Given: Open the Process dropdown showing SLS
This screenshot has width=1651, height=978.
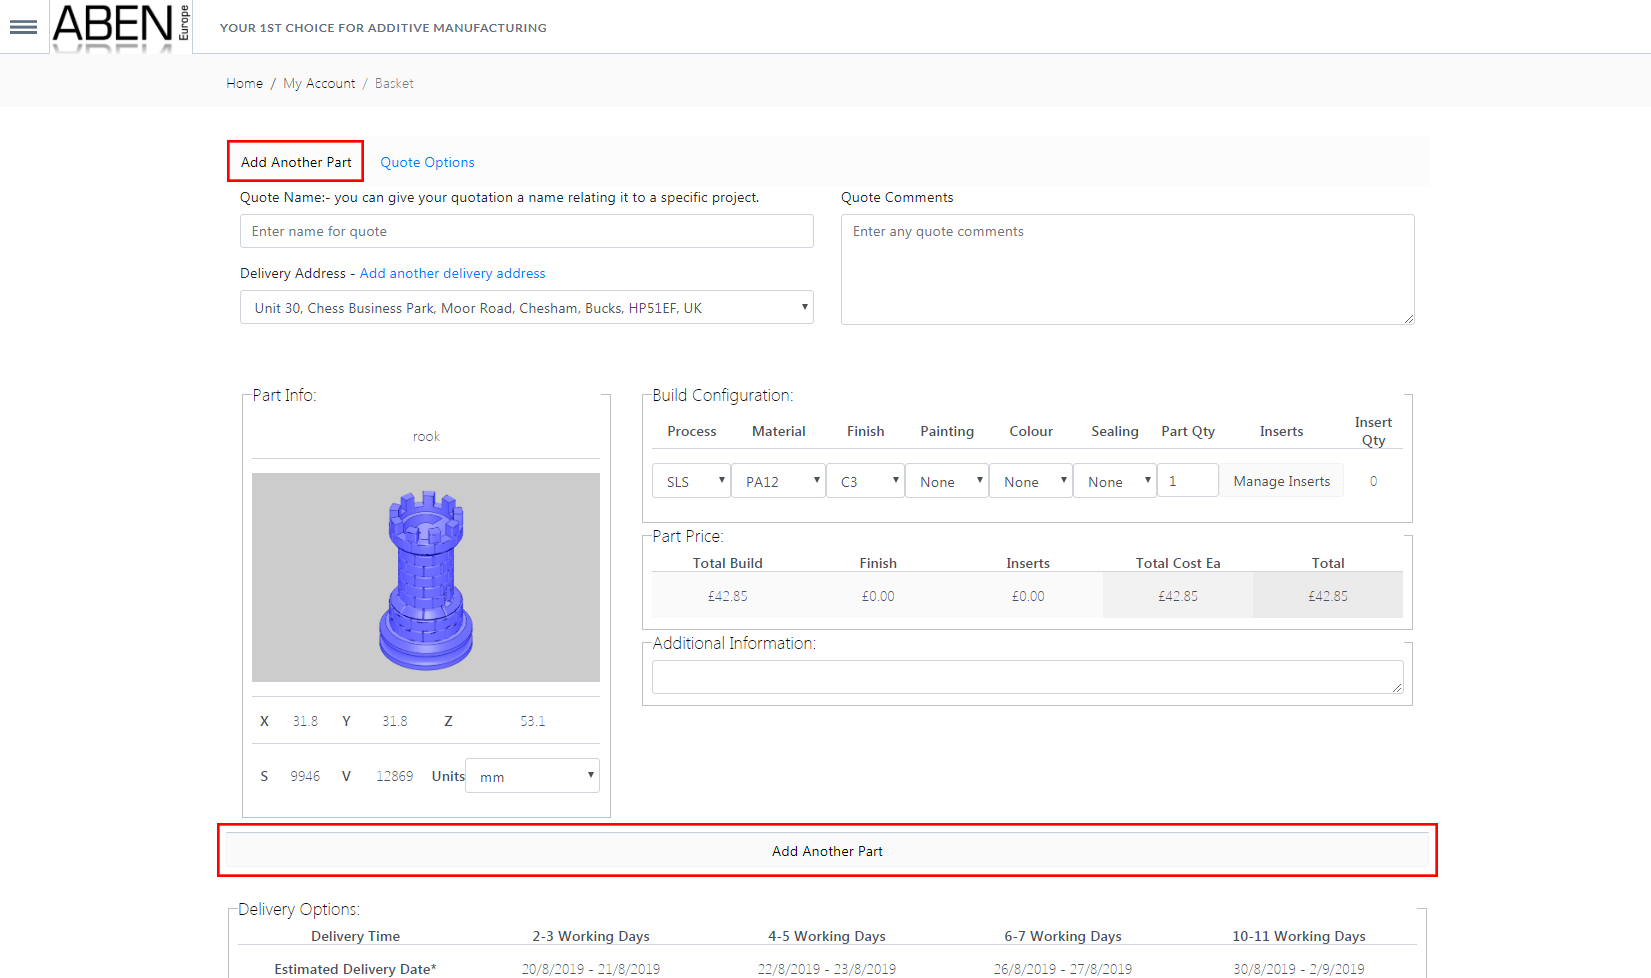Looking at the screenshot, I should pyautogui.click(x=691, y=481).
